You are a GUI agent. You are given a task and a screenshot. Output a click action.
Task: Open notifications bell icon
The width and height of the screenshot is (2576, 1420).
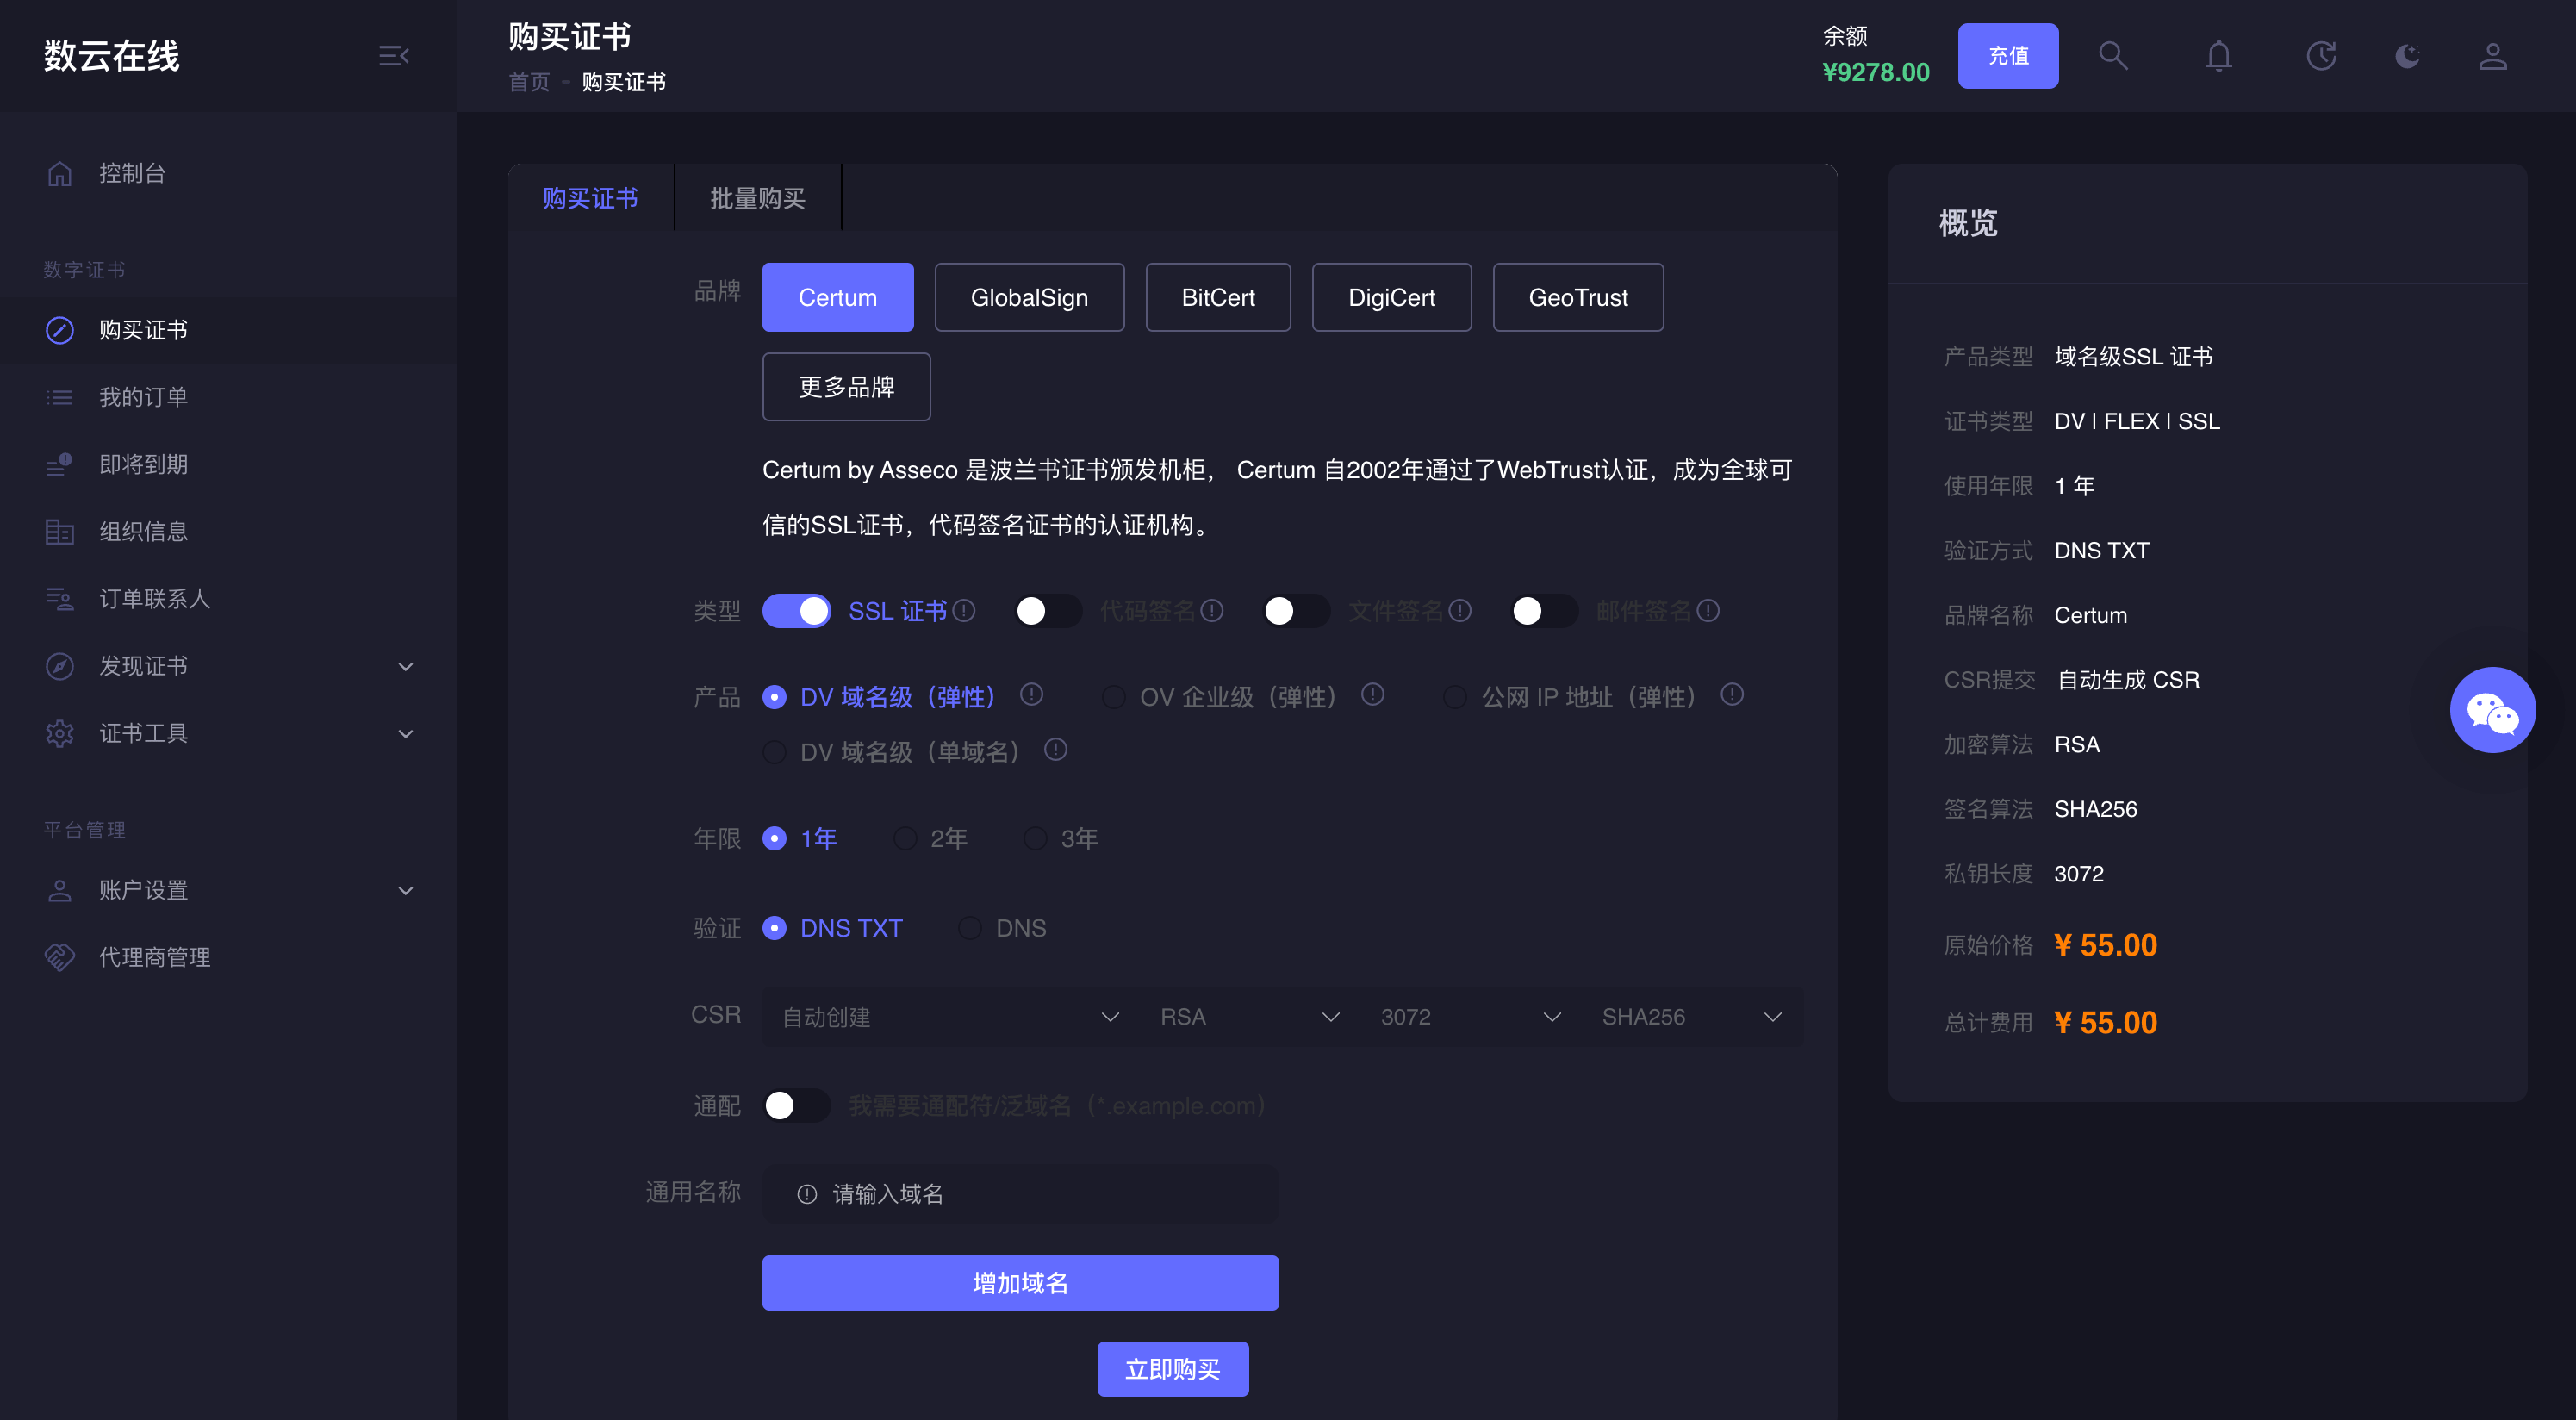[2218, 56]
